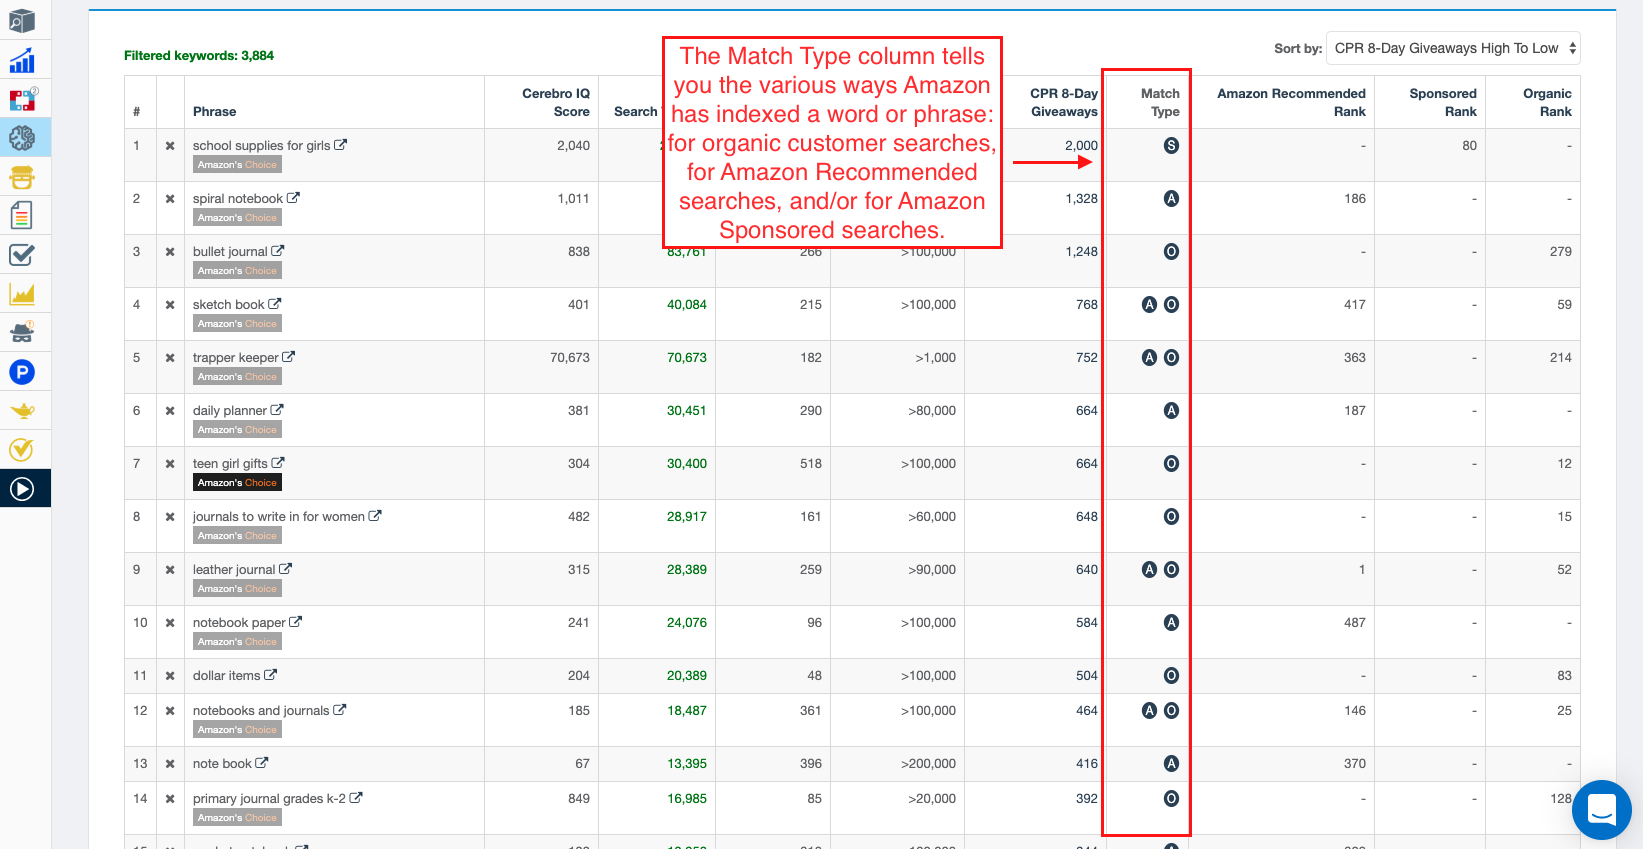Open the Black Box tool in sidebar
This screenshot has height=849, width=1643.
(22, 21)
